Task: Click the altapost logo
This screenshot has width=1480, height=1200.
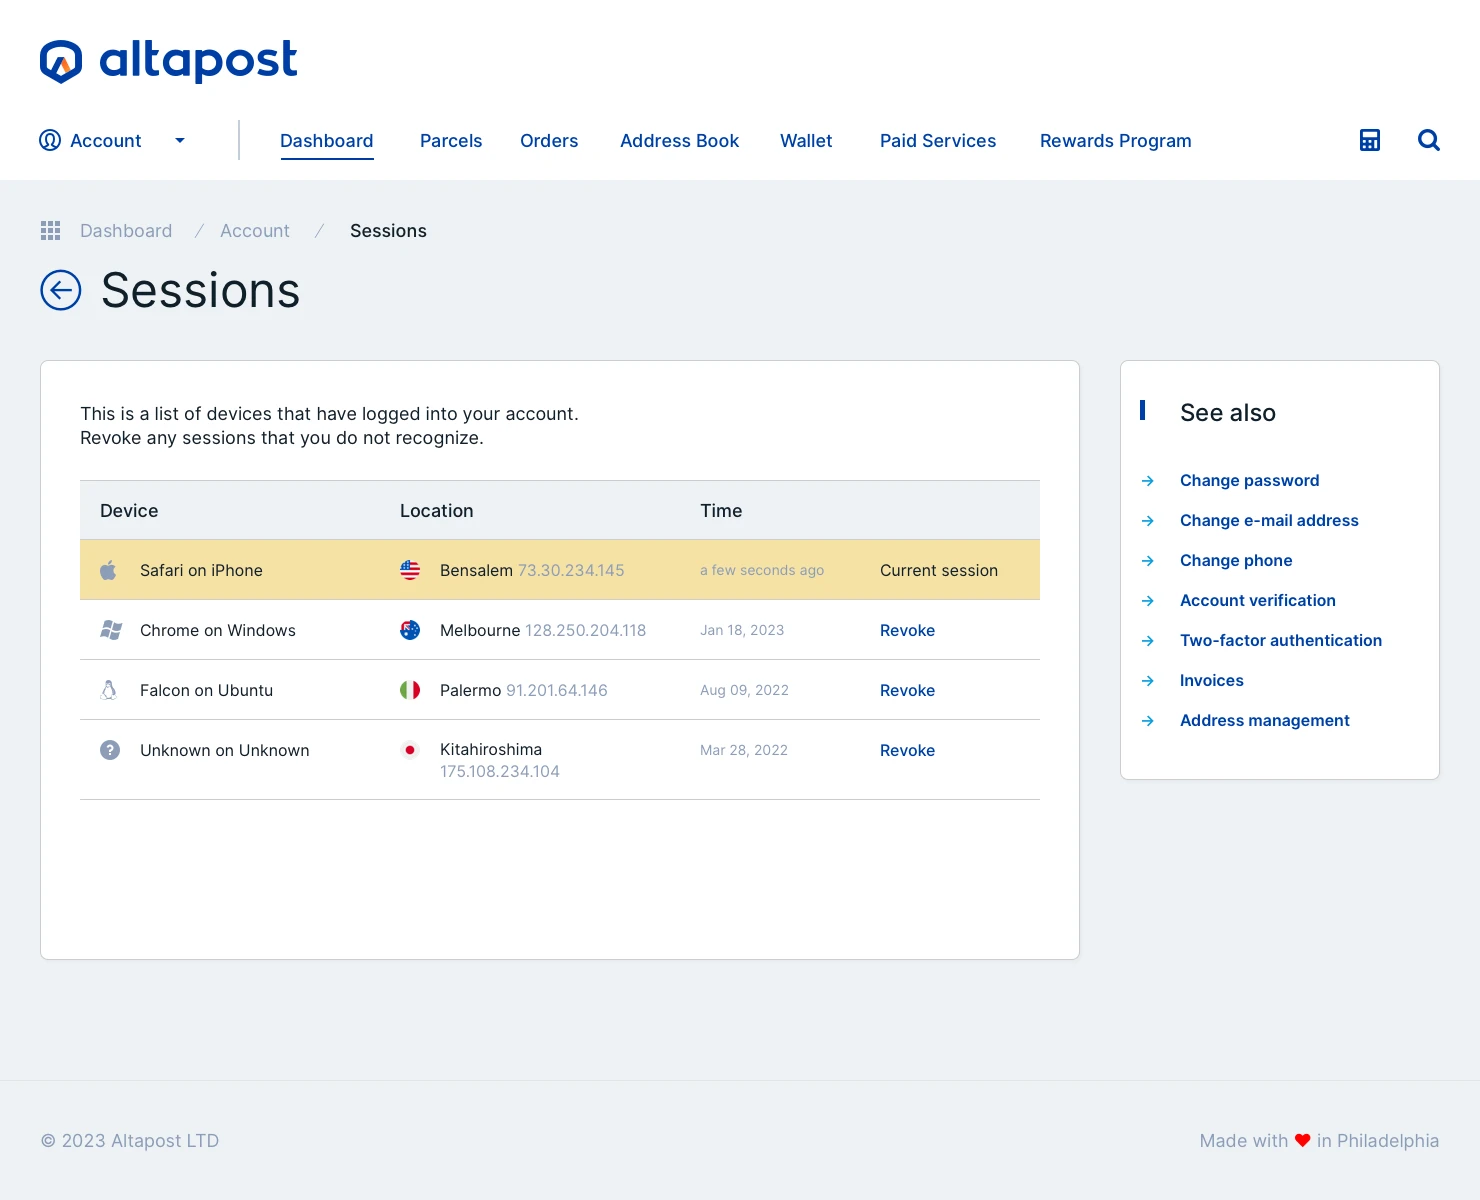Action: [x=168, y=61]
